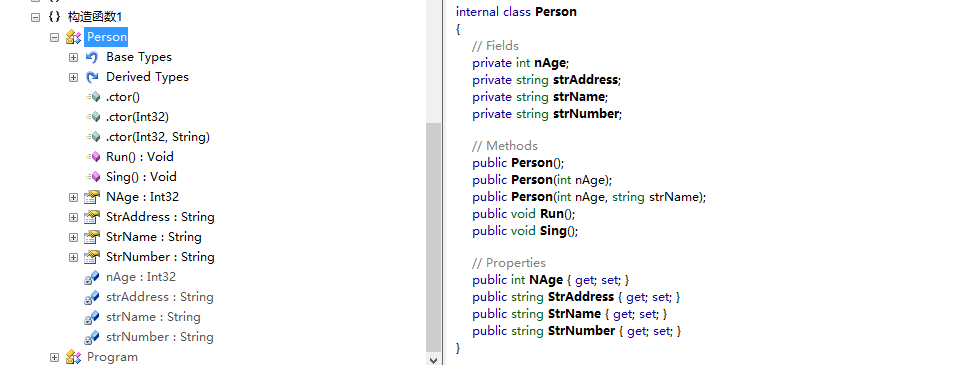Screen dimensions: 979x365
Task: Click the 构造函数1 namespace braces icon
Action: pos(54,17)
